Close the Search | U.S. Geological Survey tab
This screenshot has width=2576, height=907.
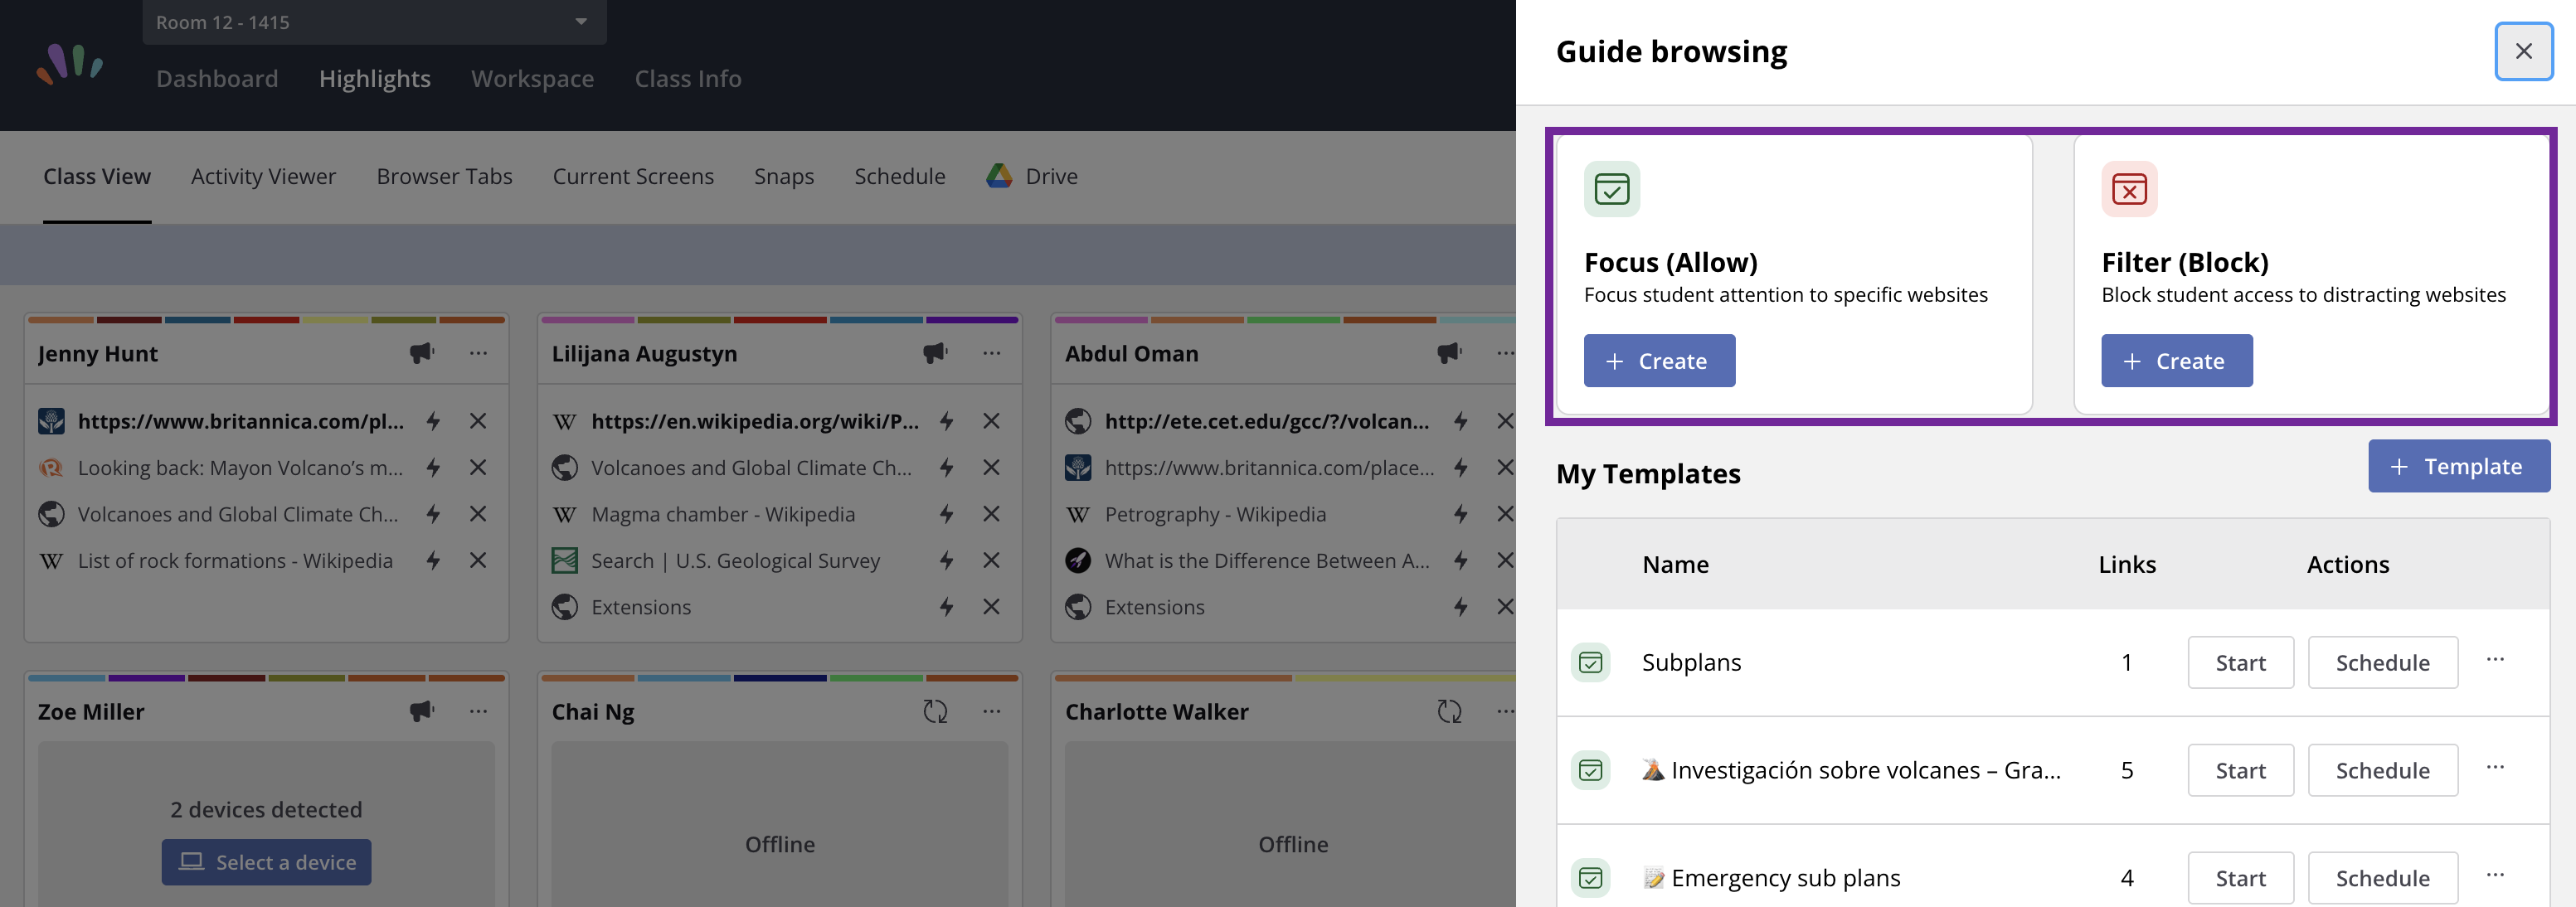pyautogui.click(x=991, y=560)
